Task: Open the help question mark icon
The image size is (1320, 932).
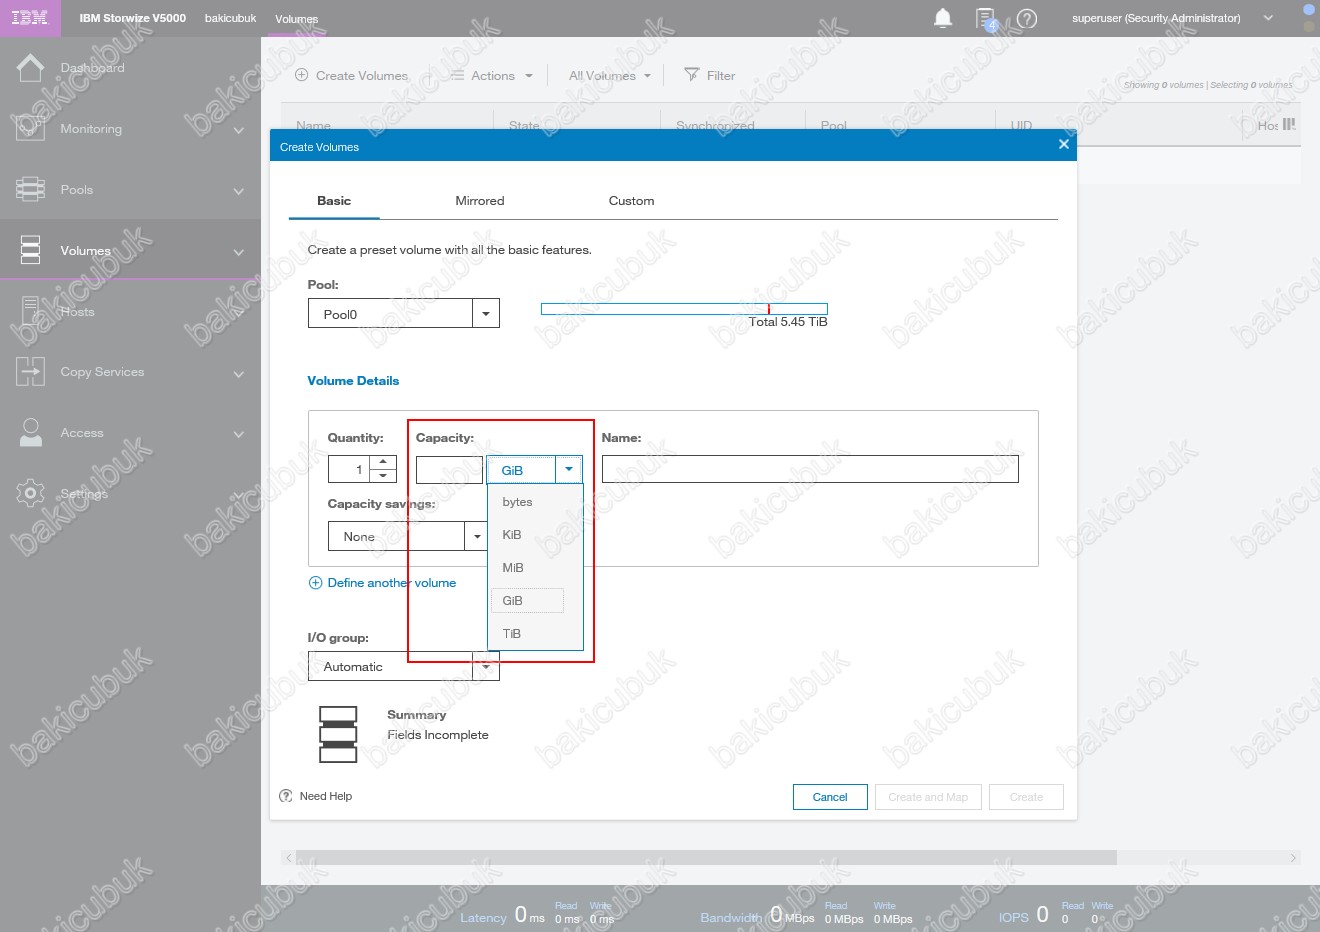Action: tap(1027, 18)
